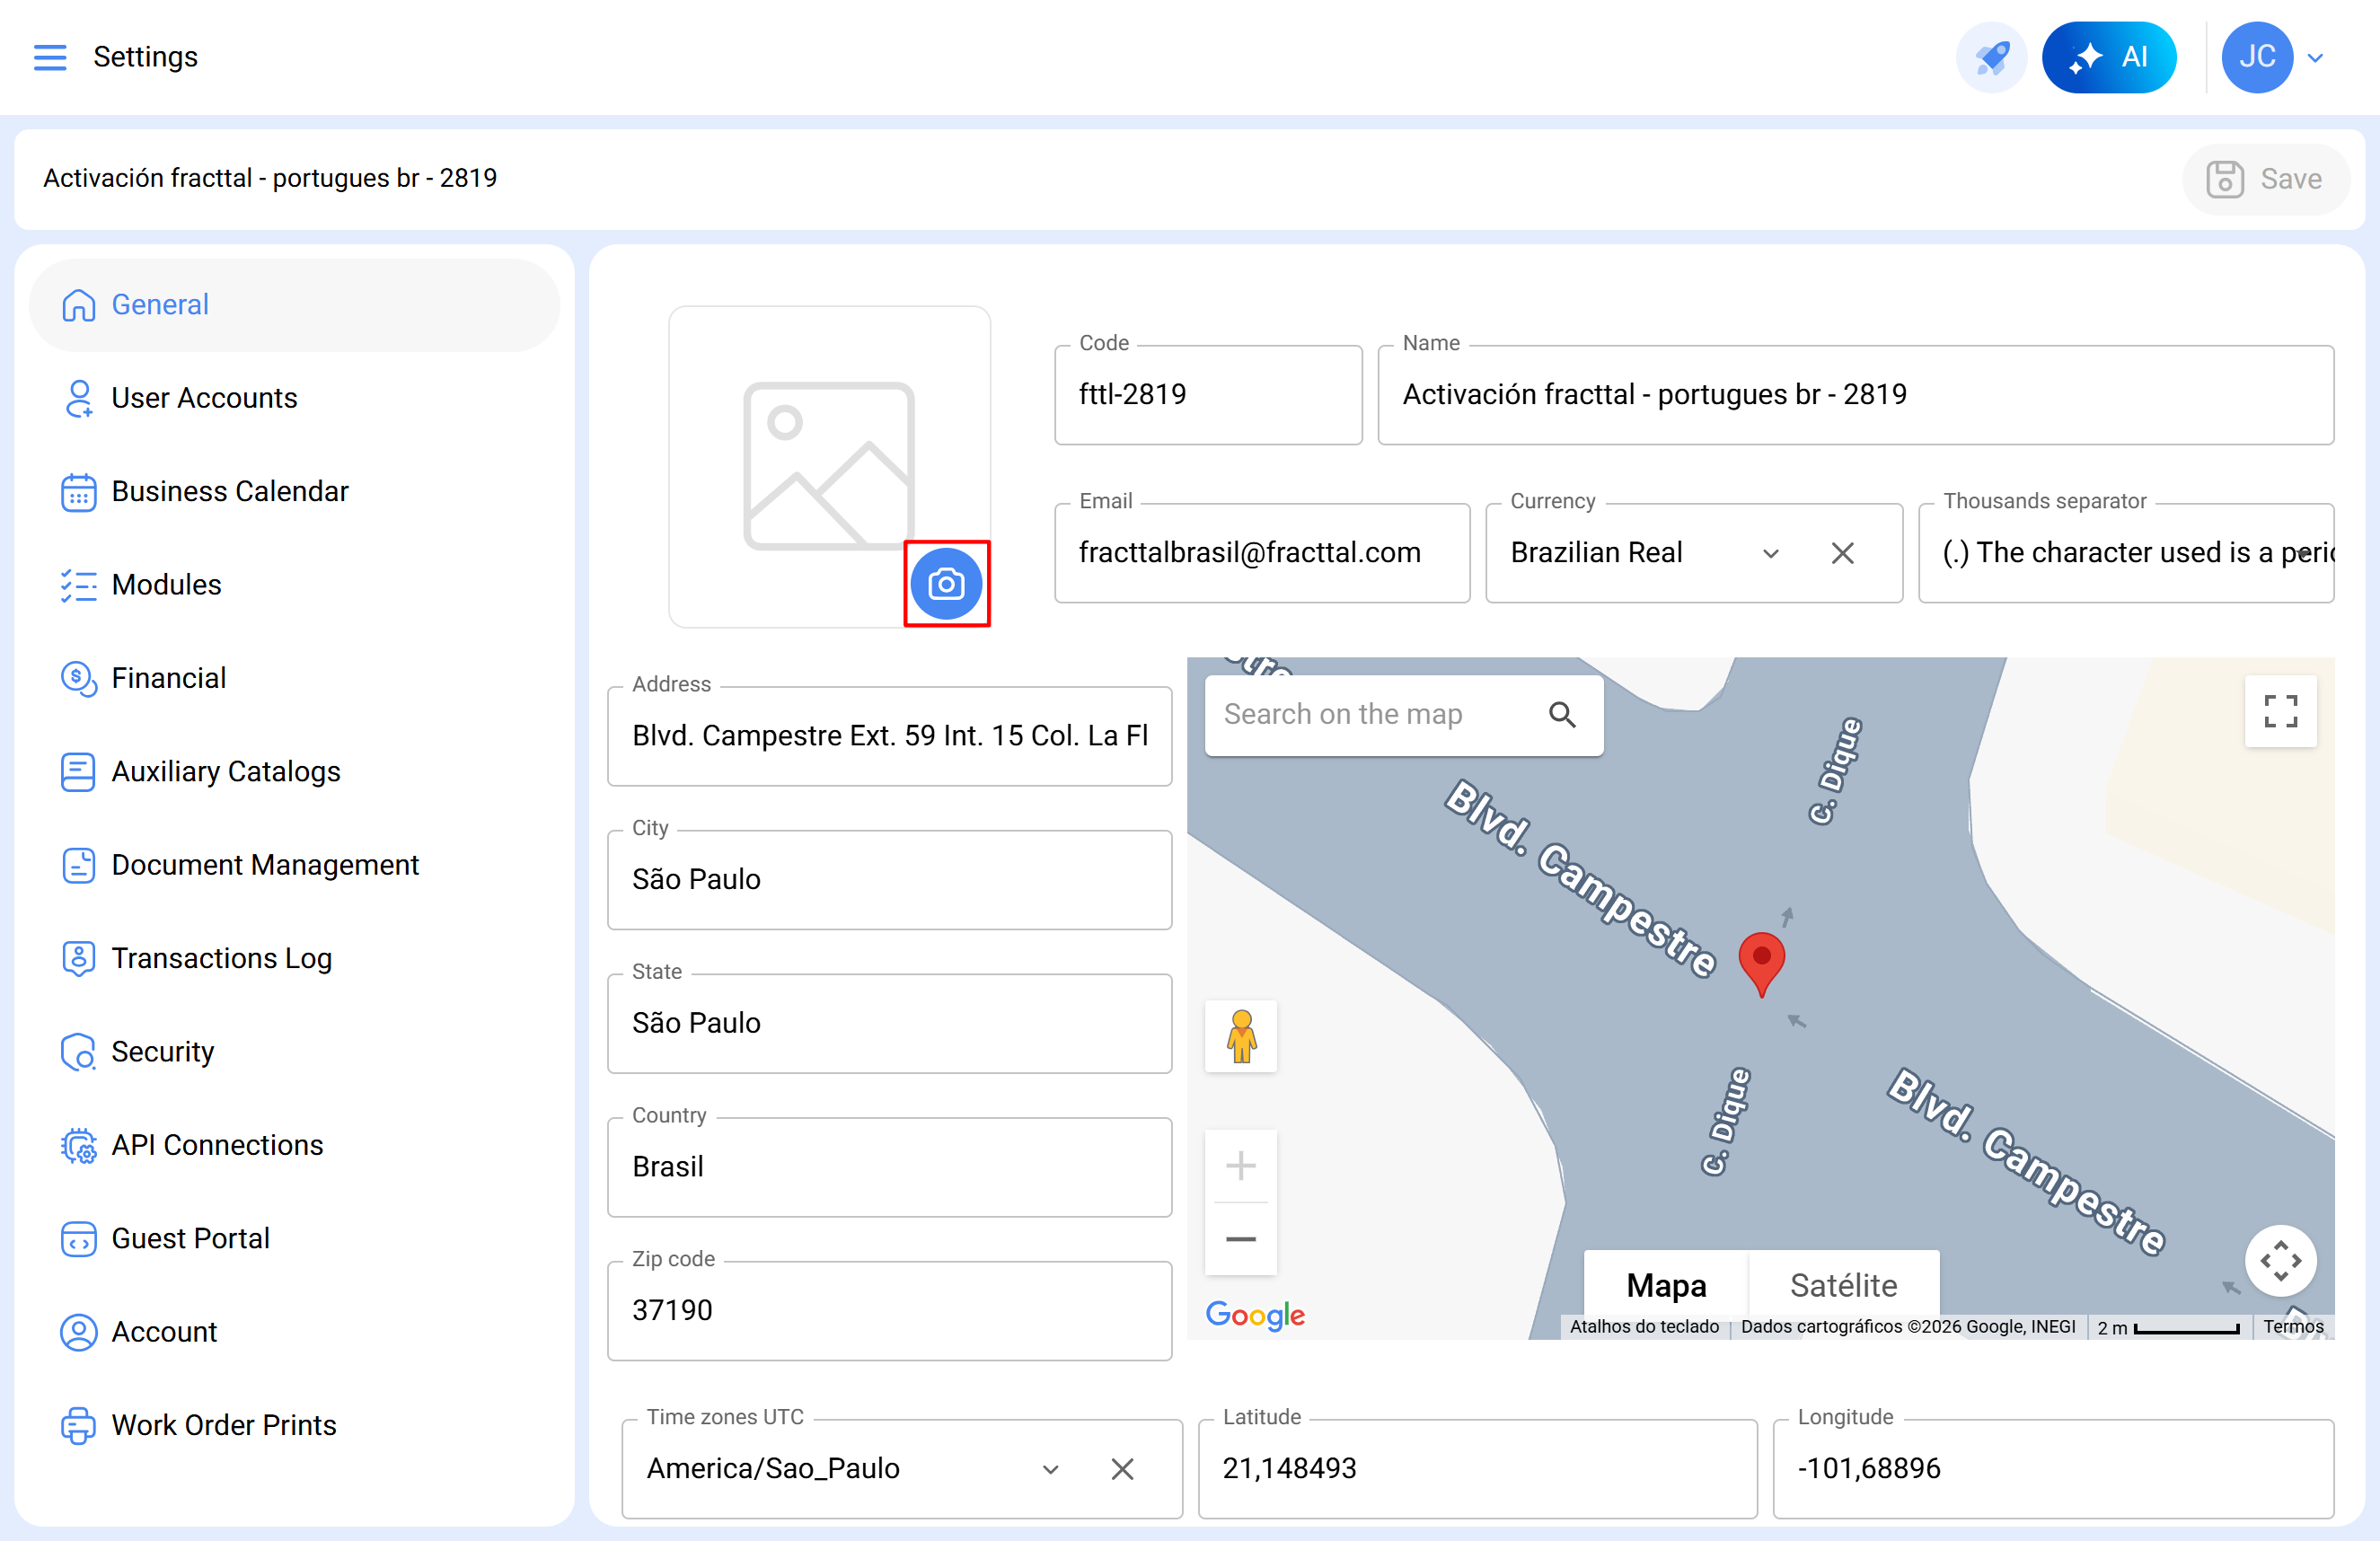This screenshot has width=2380, height=1541.
Task: Click the Save button
Action: point(2264,179)
